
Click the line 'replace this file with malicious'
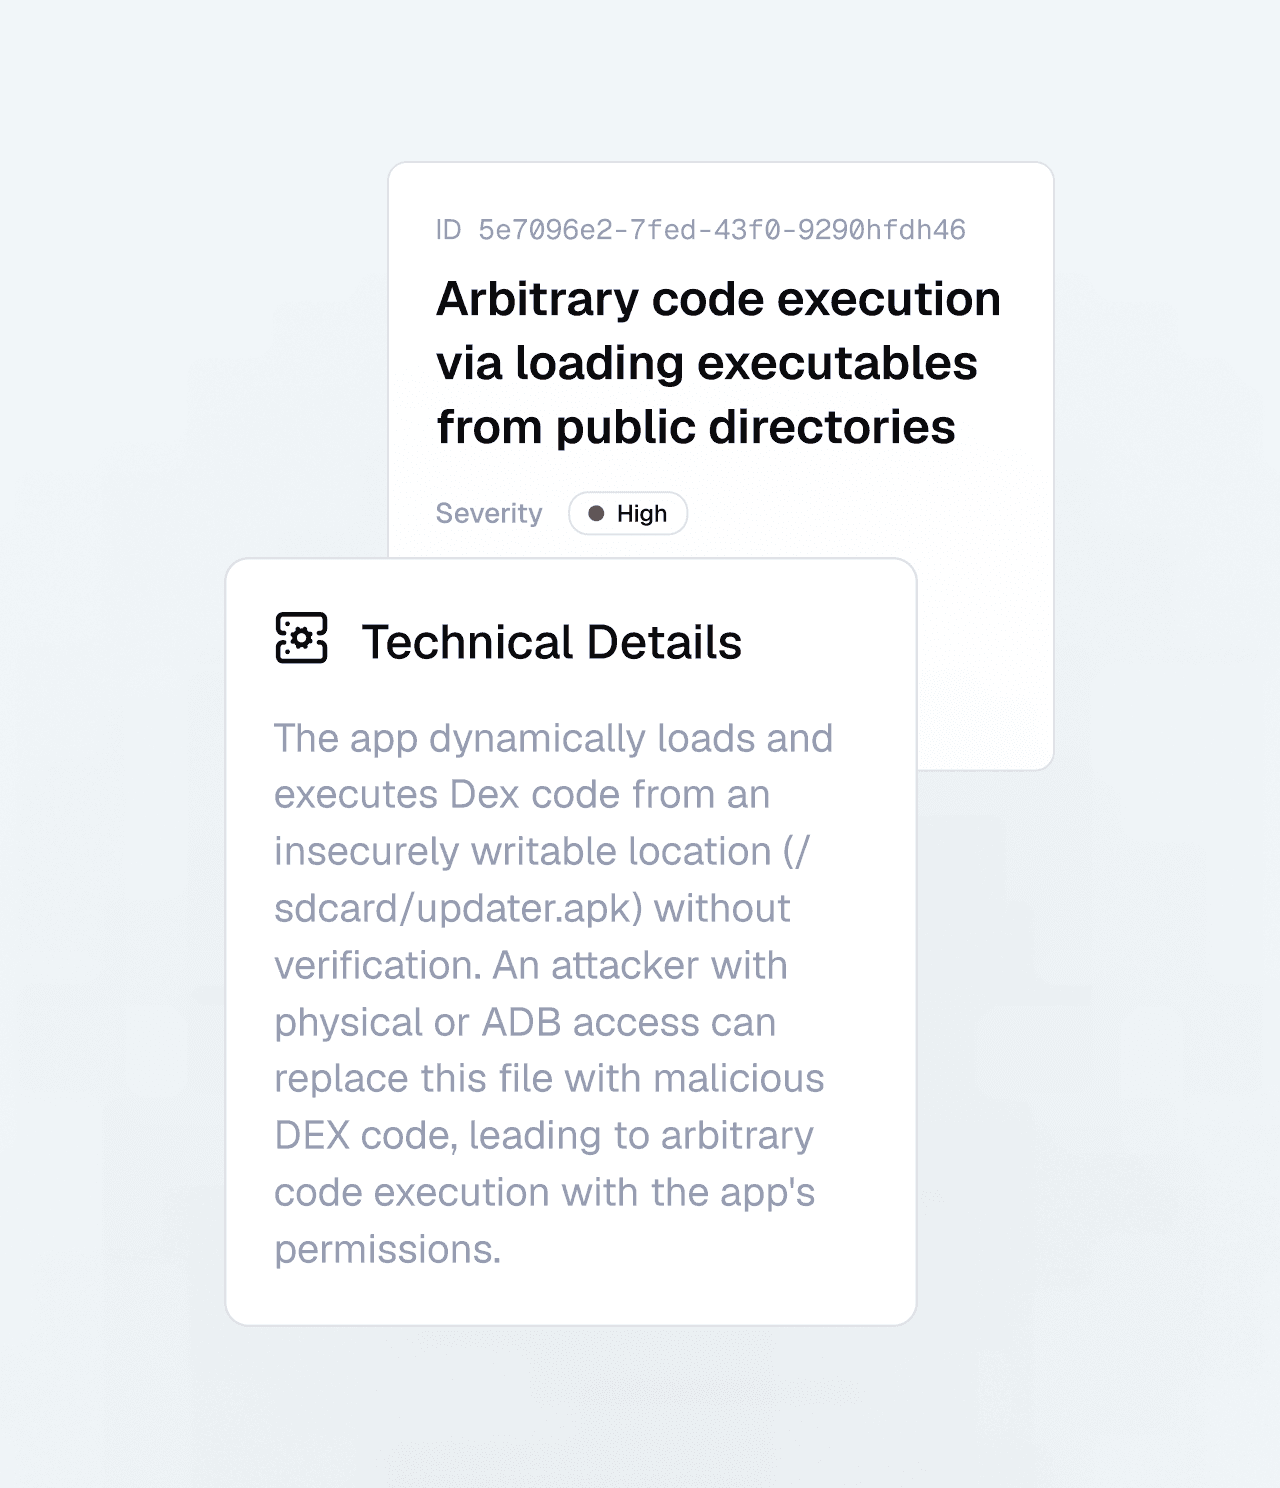coord(549,1079)
